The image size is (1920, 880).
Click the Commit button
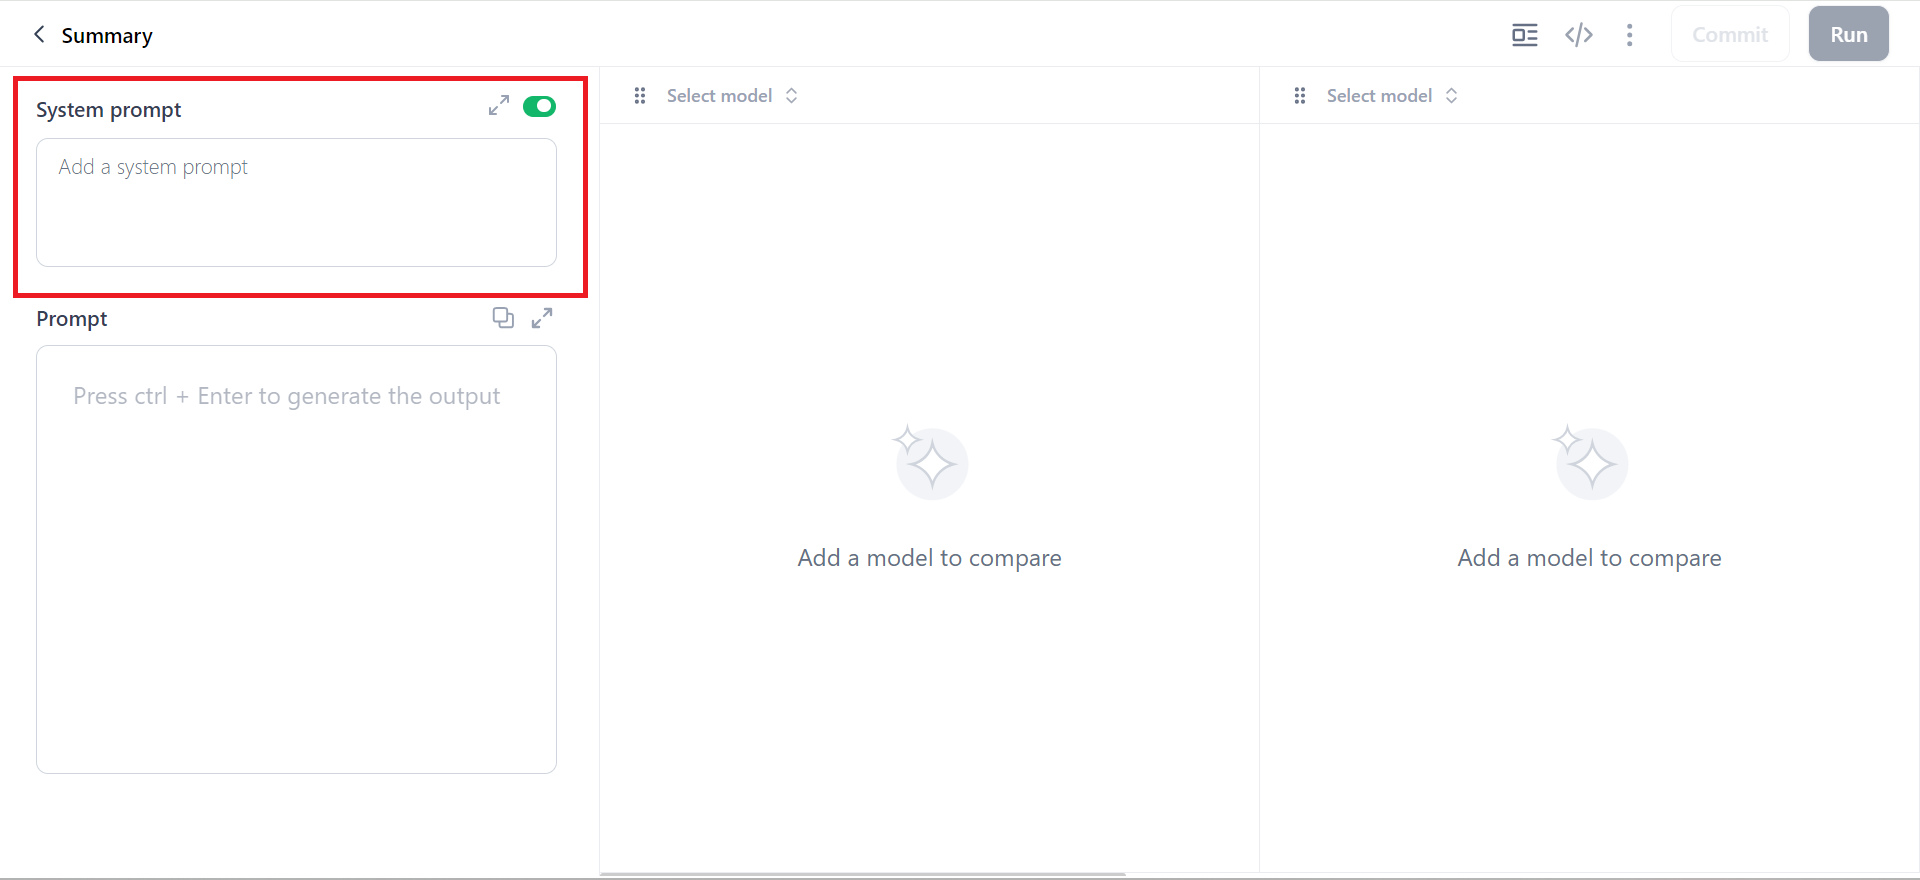click(1730, 35)
